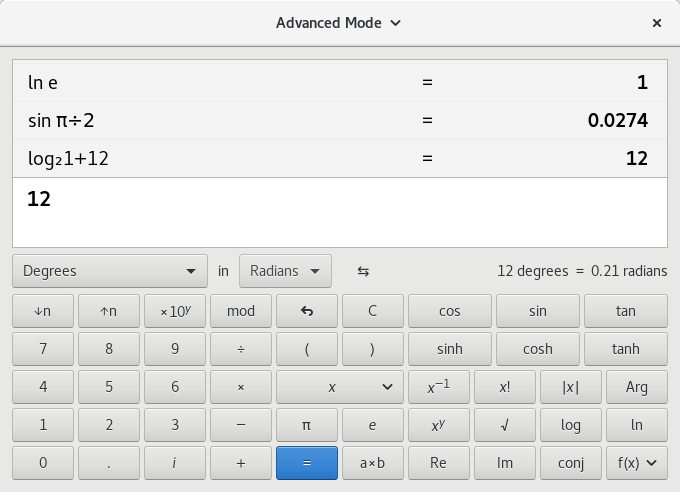Swap conversion units with arrows icon
Viewport: 680px width, 492px height.
tap(363, 271)
